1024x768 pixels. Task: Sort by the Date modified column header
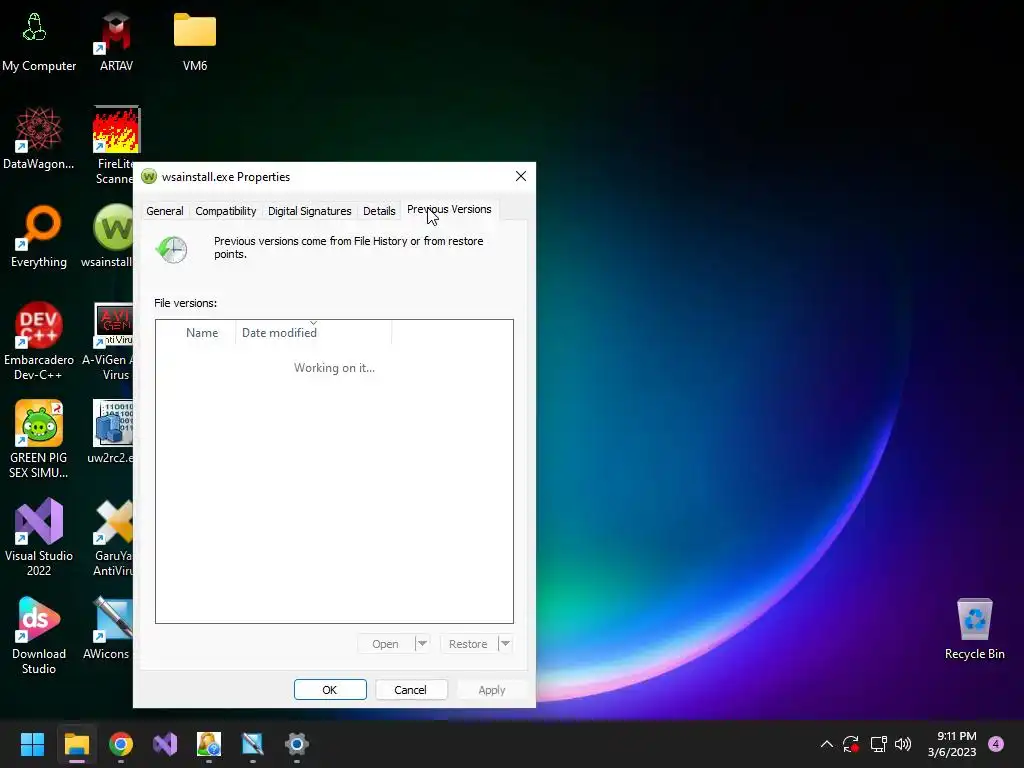(313, 332)
